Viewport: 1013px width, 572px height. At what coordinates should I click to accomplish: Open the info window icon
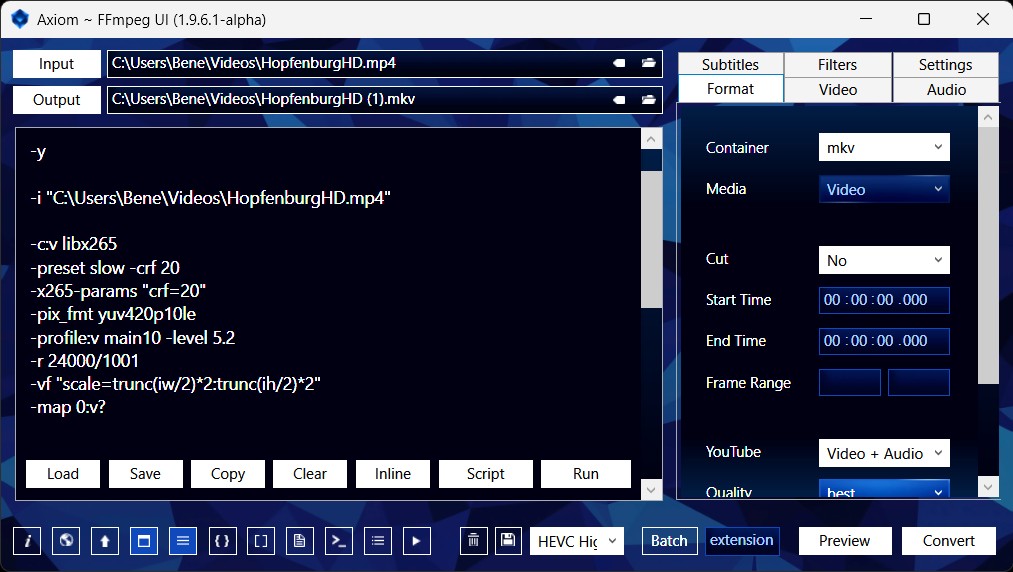click(27, 541)
